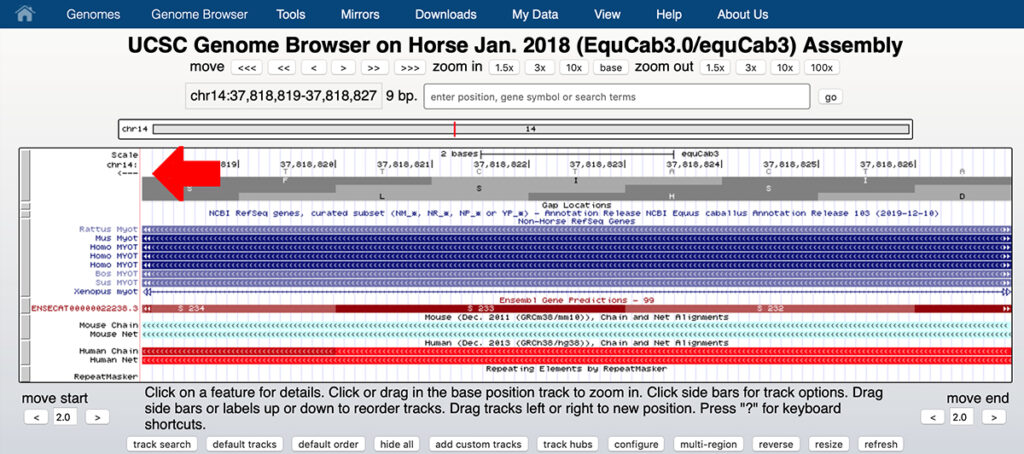The image size is (1024, 454).
Task: Open the Mirrors menu
Action: (x=360, y=14)
